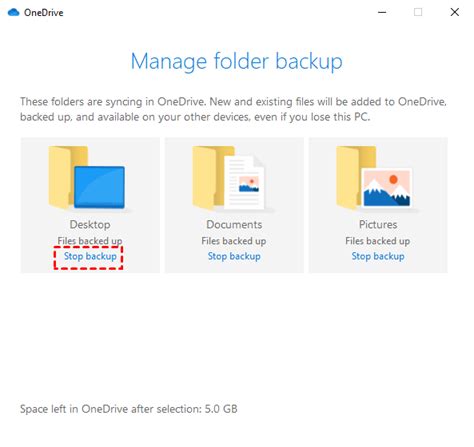Click Documents 'Files backed up' status

tap(234, 241)
